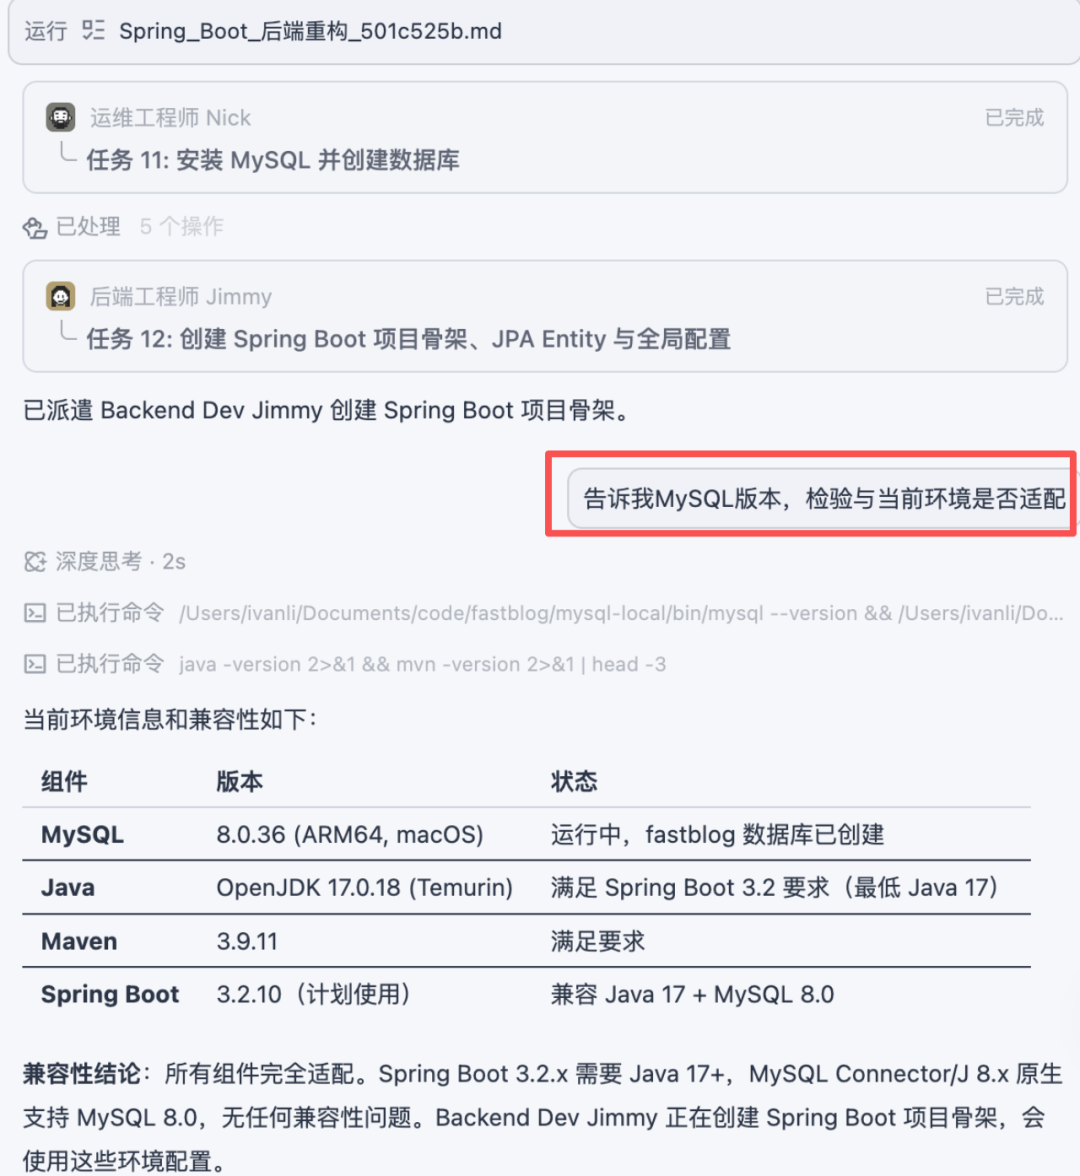1080x1176 pixels.
Task: Open 任务 11: 安装 MySQL 并创建数据库
Action: 273,160
